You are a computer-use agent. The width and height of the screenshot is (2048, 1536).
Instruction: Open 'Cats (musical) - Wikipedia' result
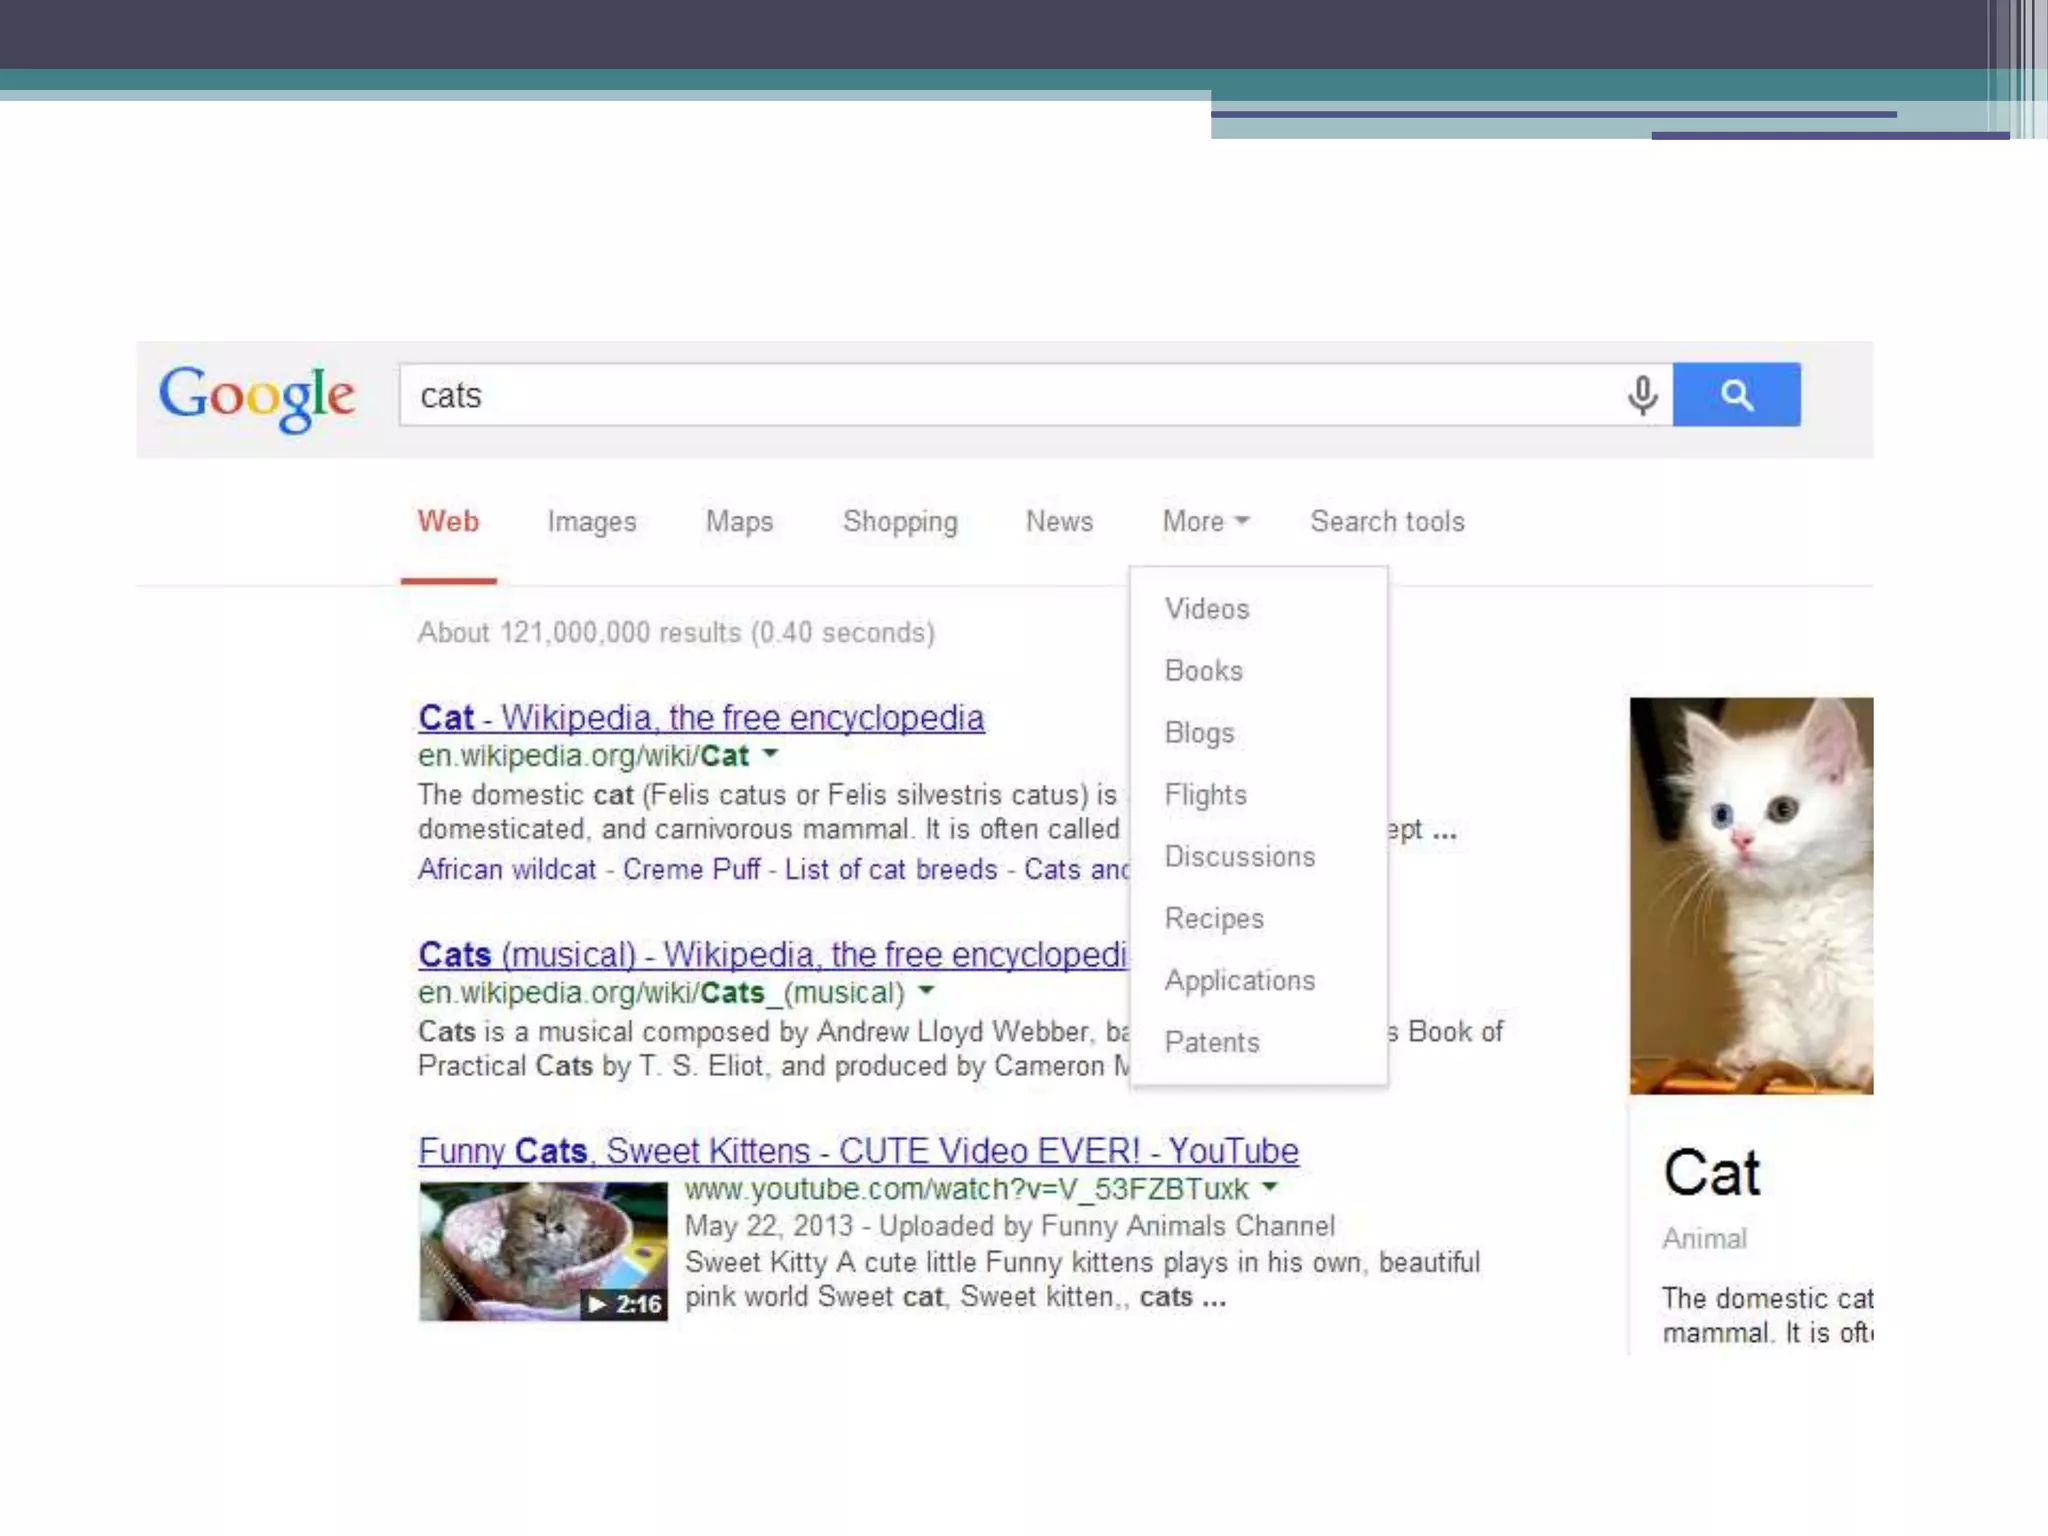point(773,955)
